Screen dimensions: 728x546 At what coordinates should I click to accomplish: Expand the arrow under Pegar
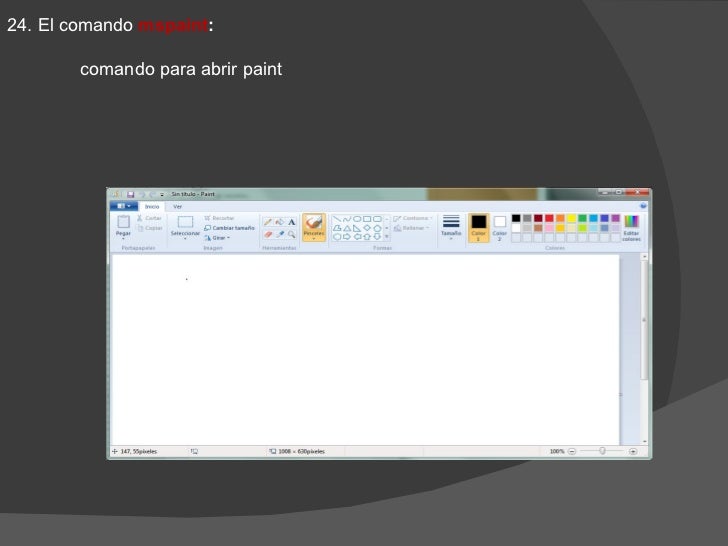pos(123,239)
